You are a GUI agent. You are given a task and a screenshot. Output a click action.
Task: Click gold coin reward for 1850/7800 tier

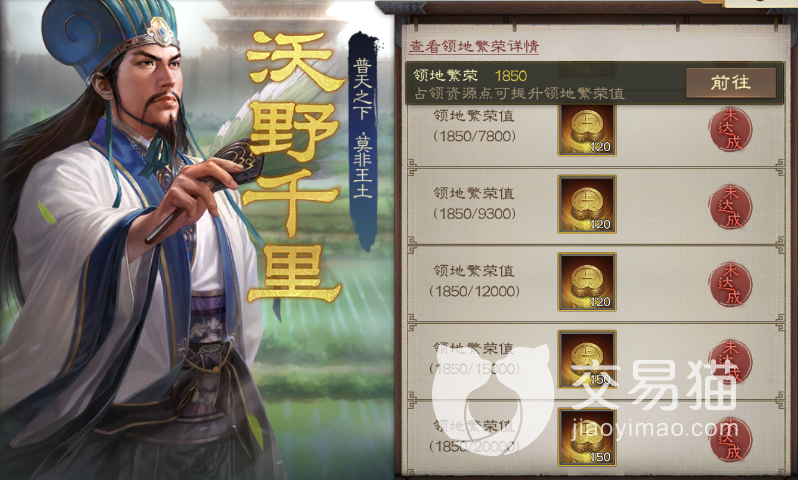click(x=587, y=130)
